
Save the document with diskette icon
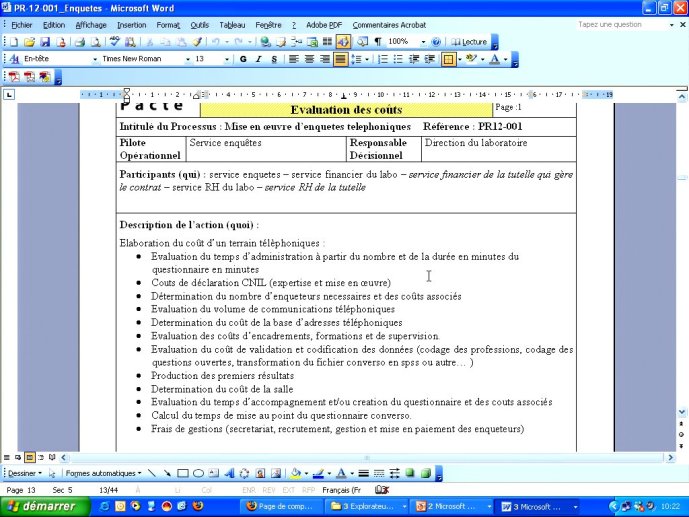(x=45, y=42)
